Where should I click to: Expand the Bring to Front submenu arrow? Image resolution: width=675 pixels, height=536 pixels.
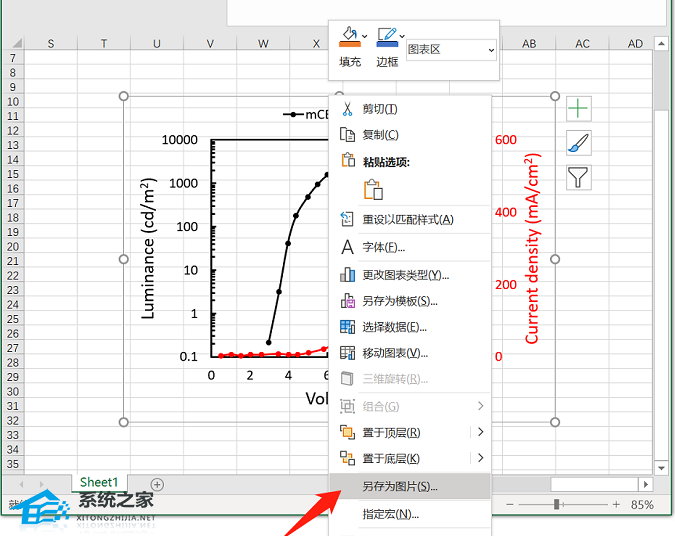pyautogui.click(x=480, y=431)
